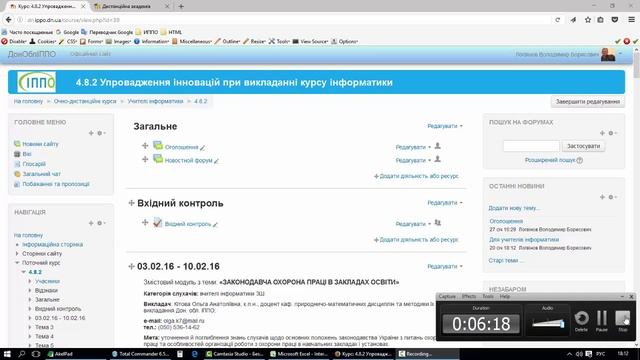Viewport: 640px width, 360px height.
Task: Click move icon beside Новостной форум
Action: tap(145, 159)
